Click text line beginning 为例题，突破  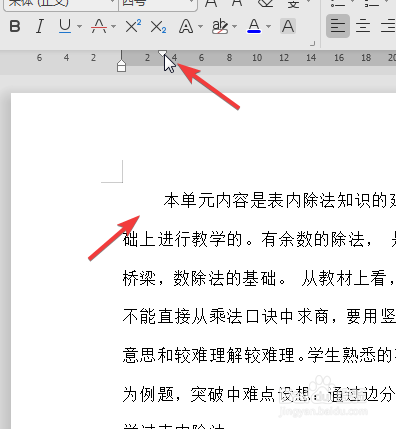(259, 394)
